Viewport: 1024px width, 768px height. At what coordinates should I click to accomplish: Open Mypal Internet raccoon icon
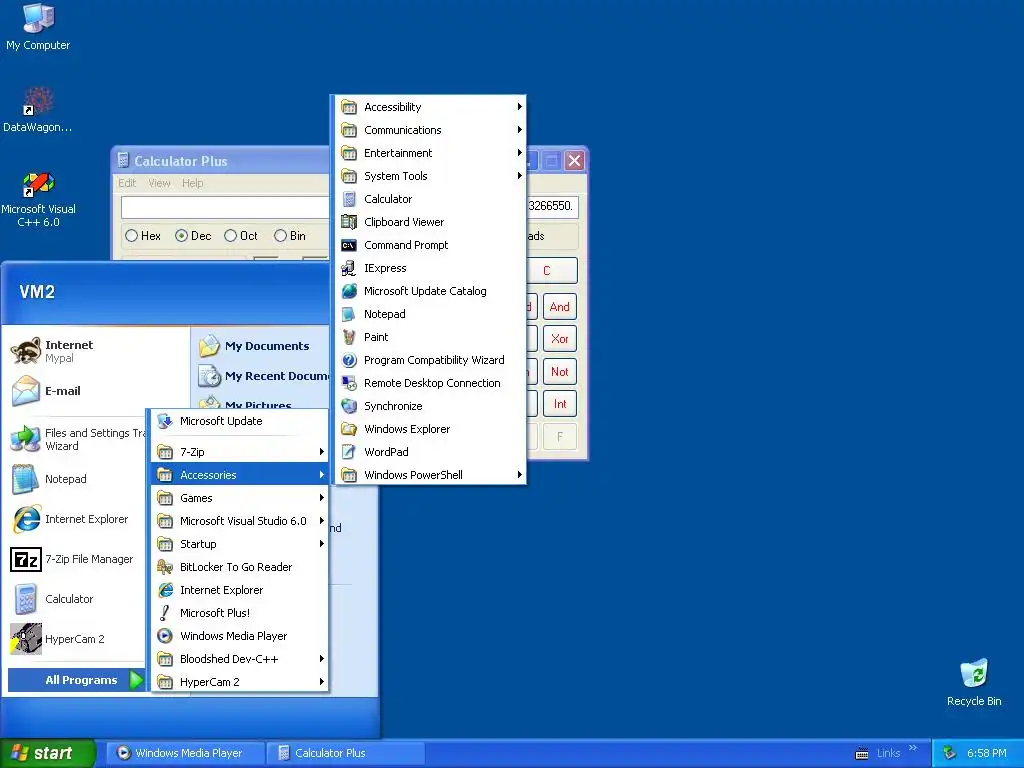click(x=25, y=351)
